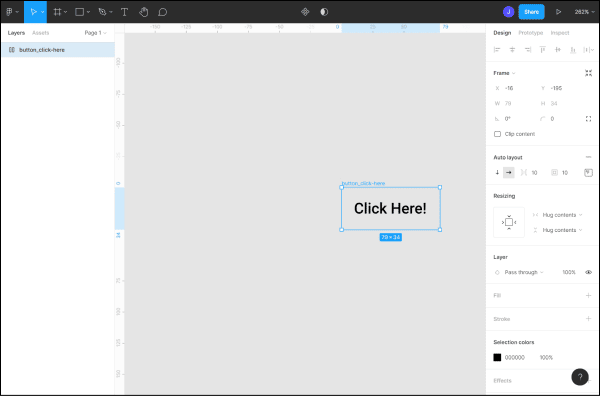
Task: Click the resizing constraints preview box
Action: coord(509,222)
